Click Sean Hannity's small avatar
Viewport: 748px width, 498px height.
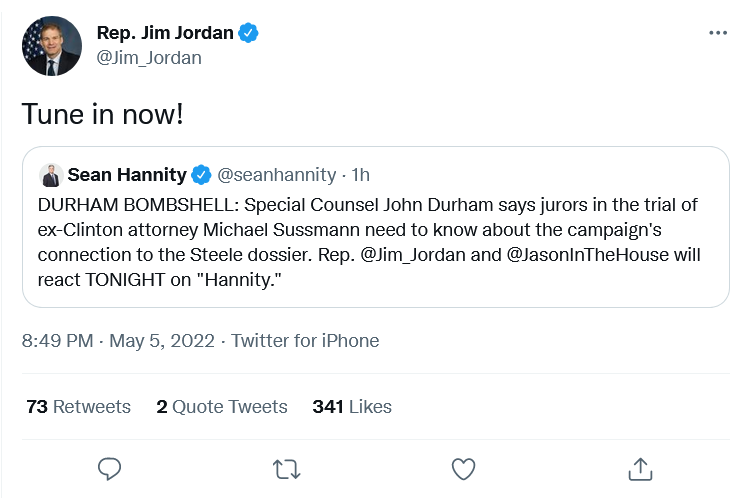point(50,176)
